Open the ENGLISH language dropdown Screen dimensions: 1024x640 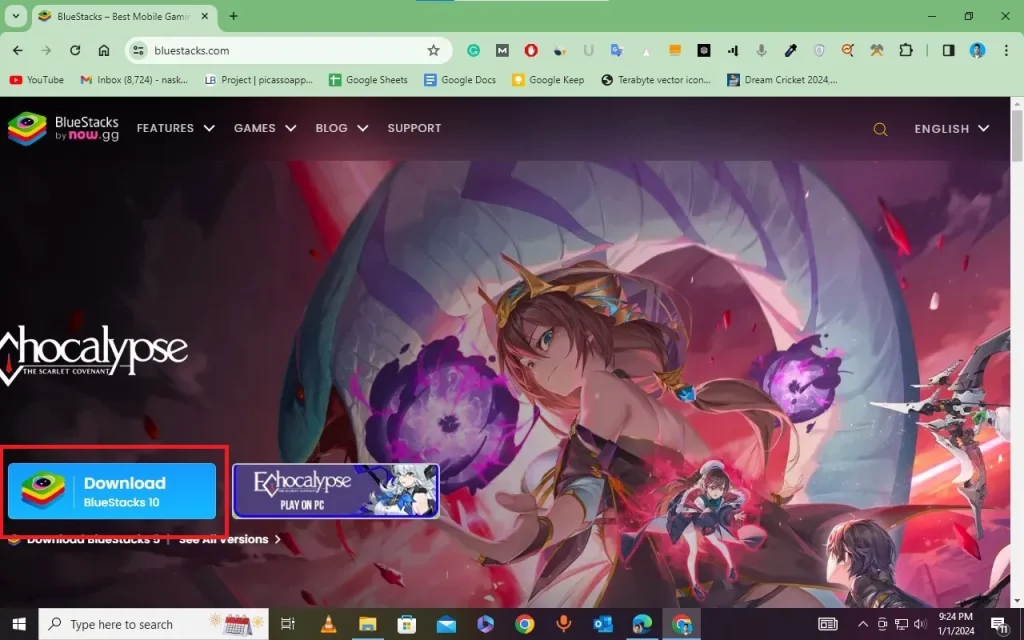(x=952, y=129)
